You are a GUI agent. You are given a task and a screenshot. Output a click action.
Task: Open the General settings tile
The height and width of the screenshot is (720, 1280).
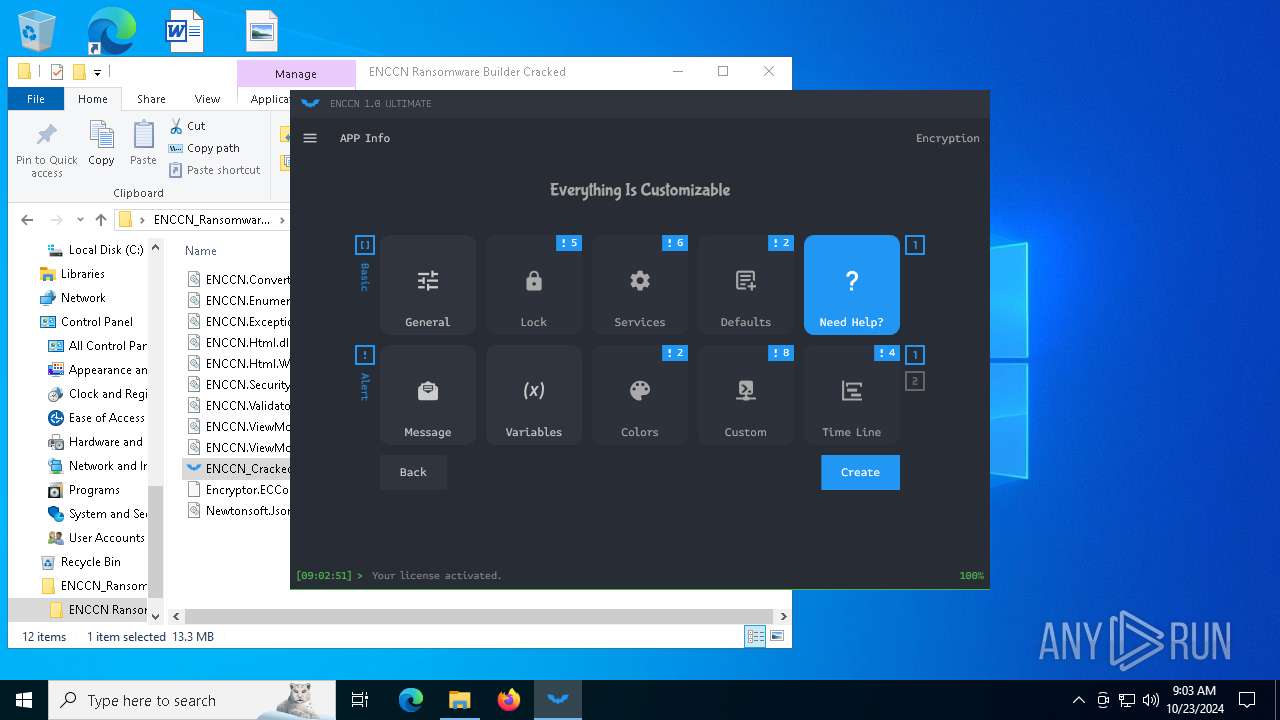coord(428,284)
